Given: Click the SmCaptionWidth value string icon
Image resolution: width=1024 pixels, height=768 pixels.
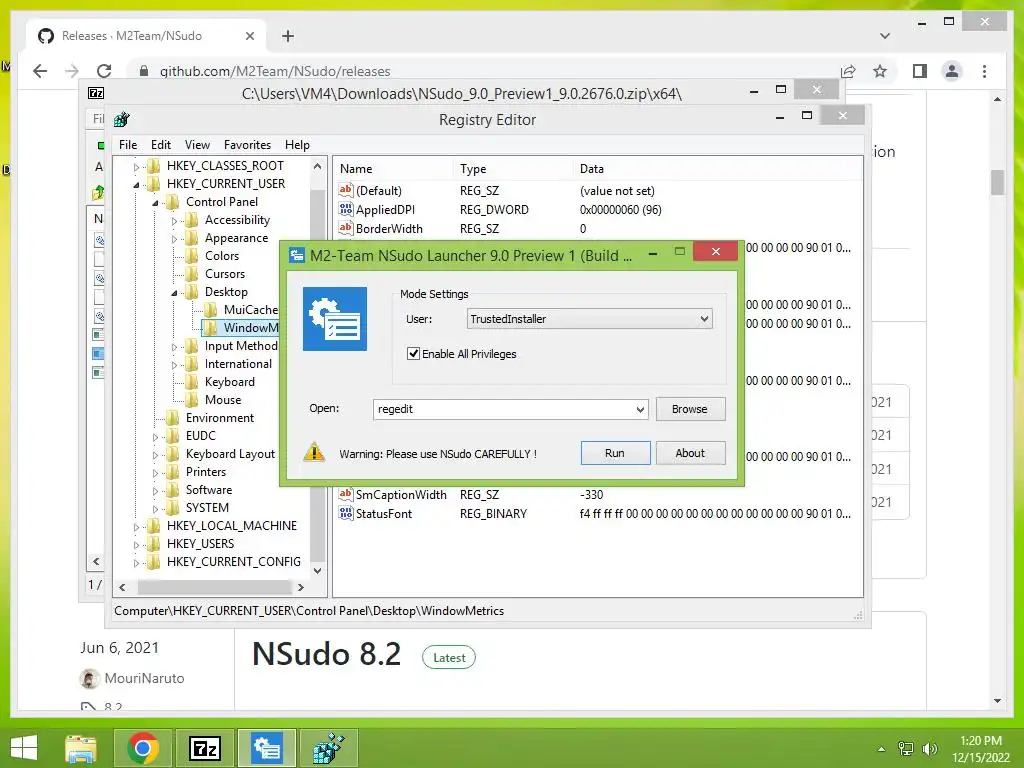Looking at the screenshot, I should tap(345, 494).
